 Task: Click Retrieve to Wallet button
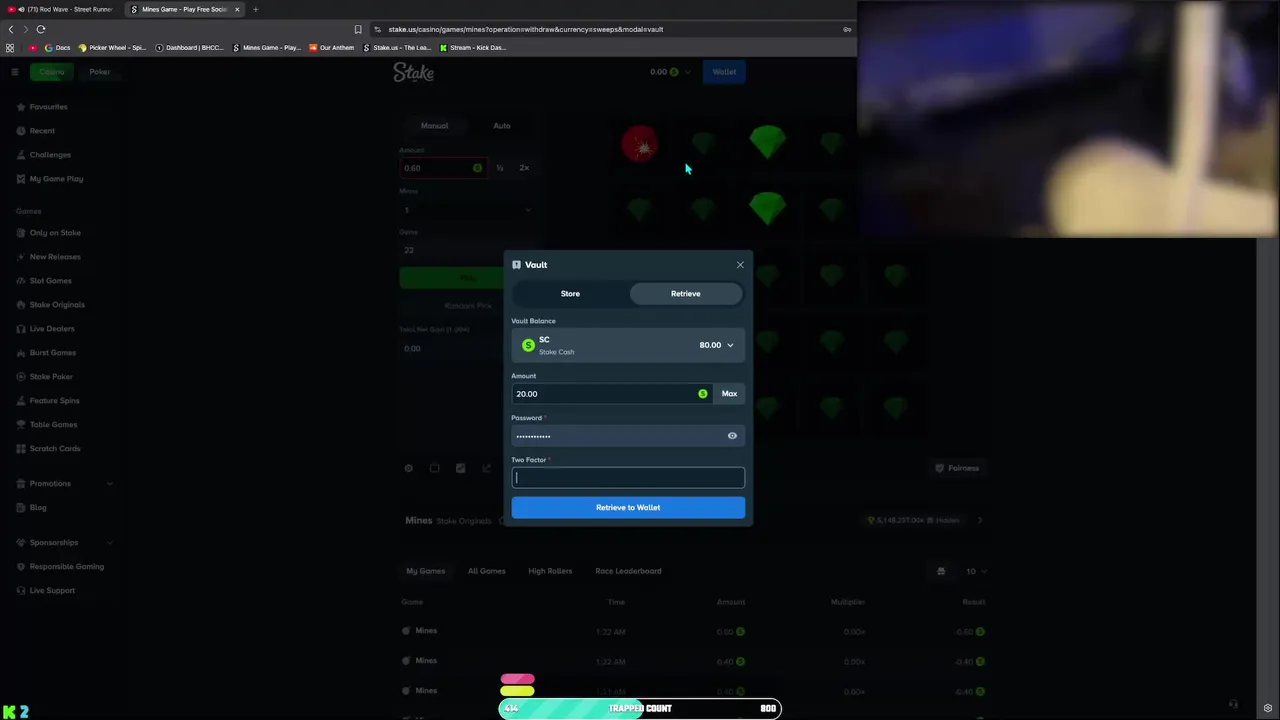(628, 508)
